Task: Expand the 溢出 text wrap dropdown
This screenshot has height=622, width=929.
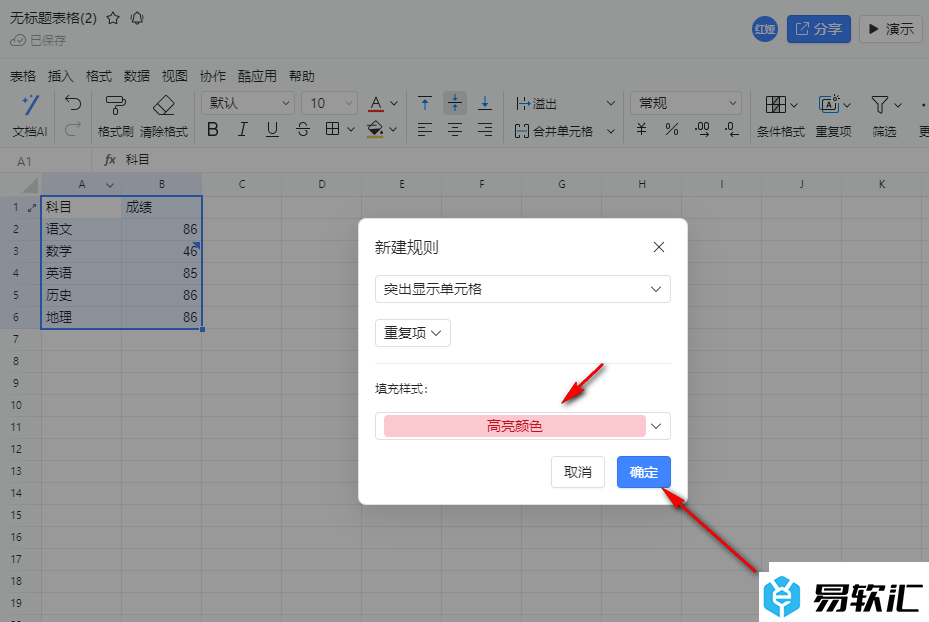Action: 611,104
